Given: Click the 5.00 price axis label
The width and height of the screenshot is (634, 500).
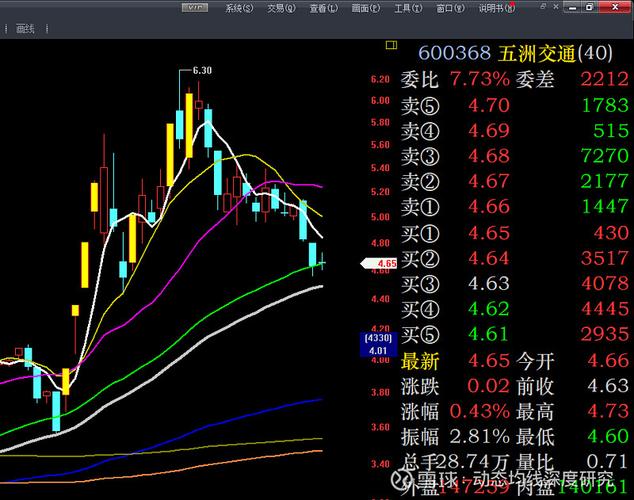Looking at the screenshot, I should point(380,217).
